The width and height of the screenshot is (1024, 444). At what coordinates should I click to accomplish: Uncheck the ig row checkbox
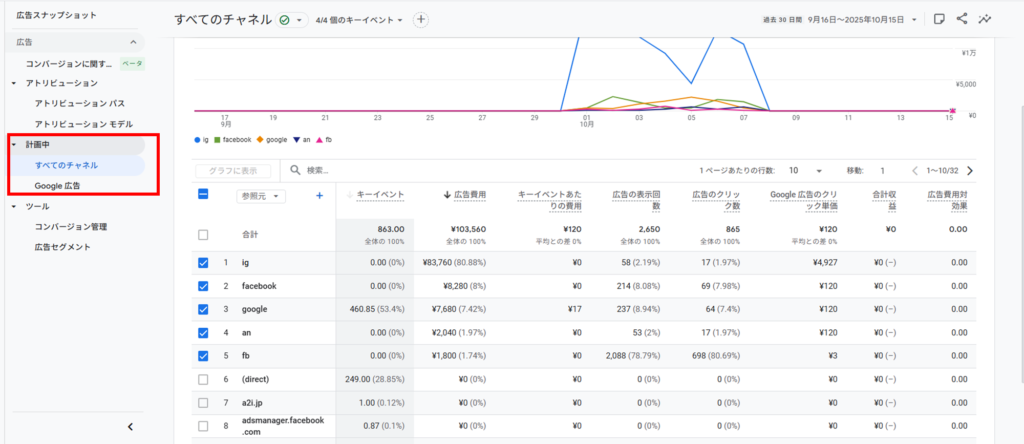[204, 262]
